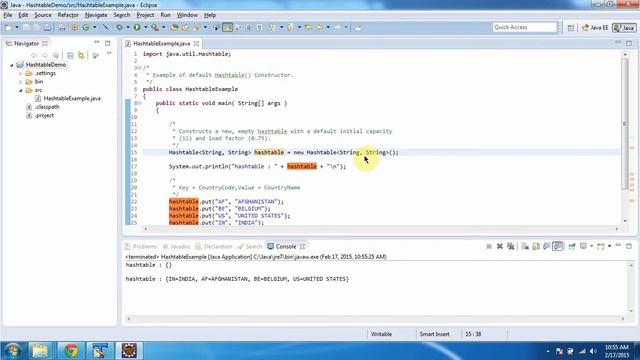Open the Window menu

click(x=187, y=15)
